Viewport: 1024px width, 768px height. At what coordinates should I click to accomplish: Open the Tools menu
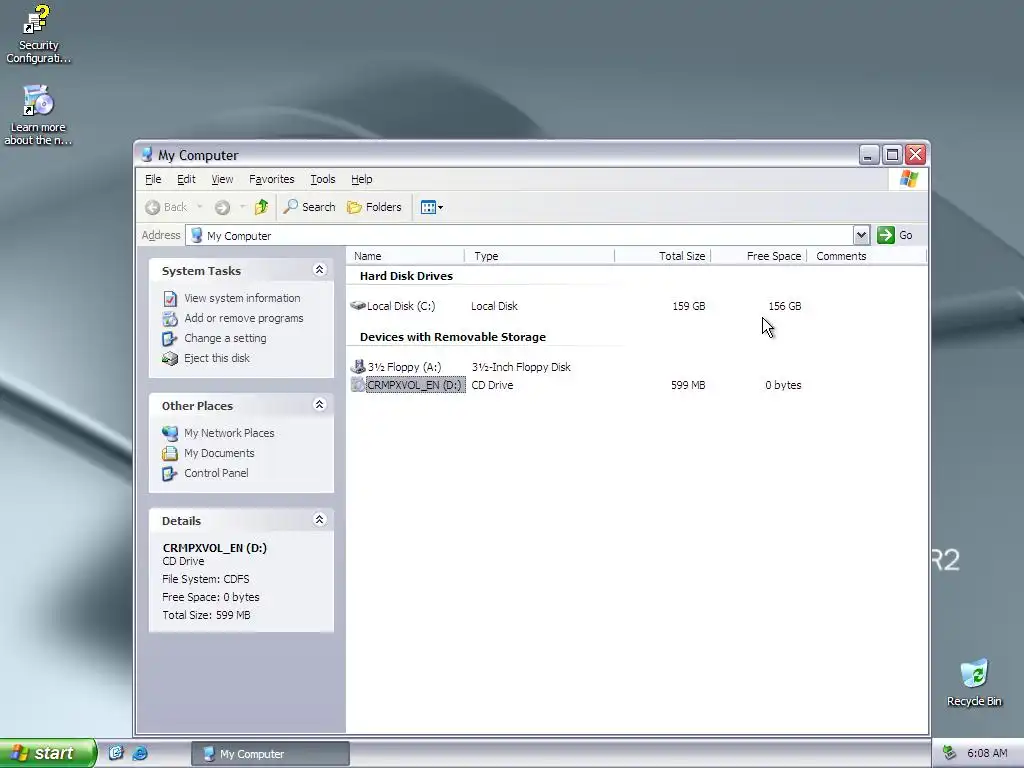point(323,179)
